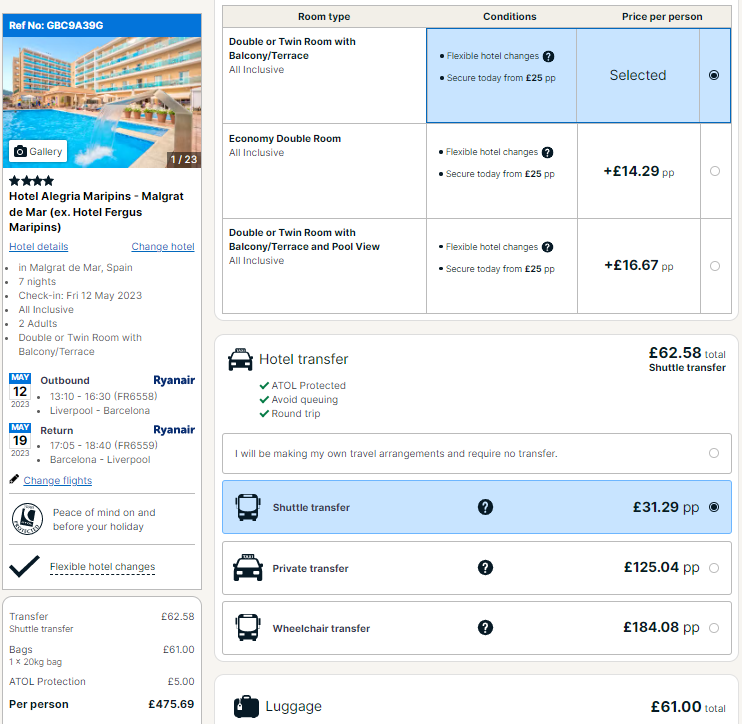Open the Hotel details link

(39, 247)
